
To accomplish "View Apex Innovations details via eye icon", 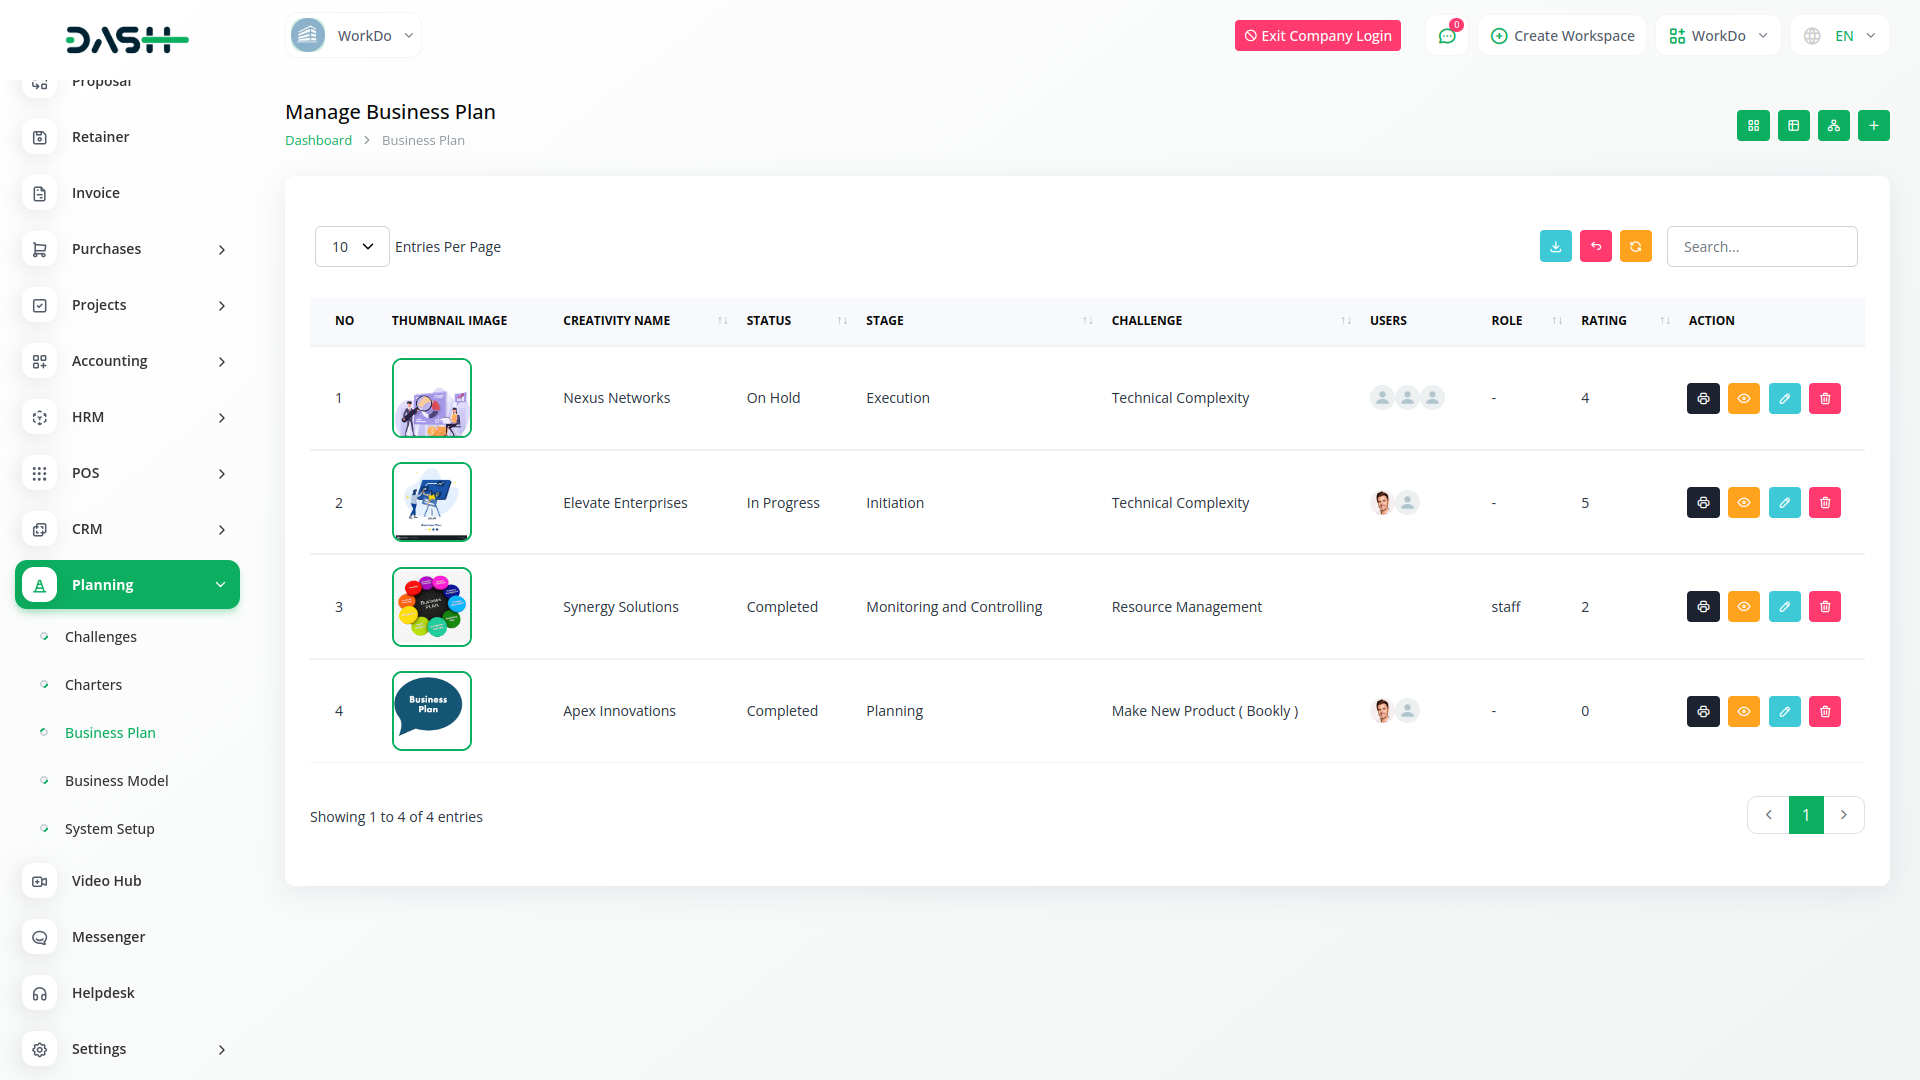I will pos(1743,712).
